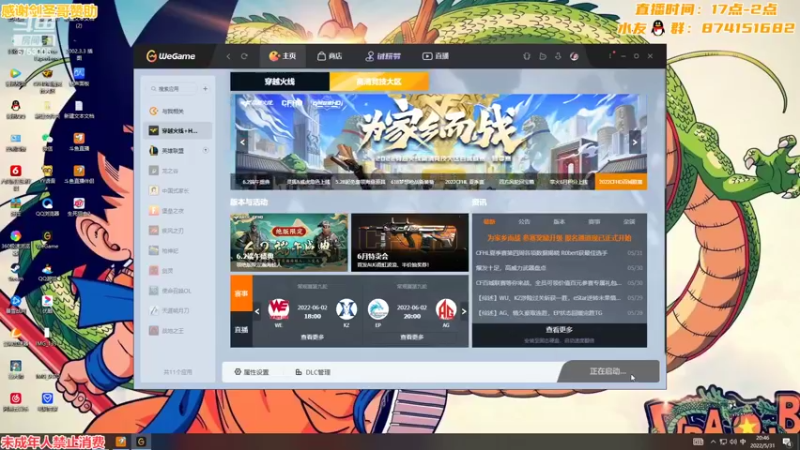Click 查看更多 under the EP vs AG match
The image size is (800, 450).
412,337
